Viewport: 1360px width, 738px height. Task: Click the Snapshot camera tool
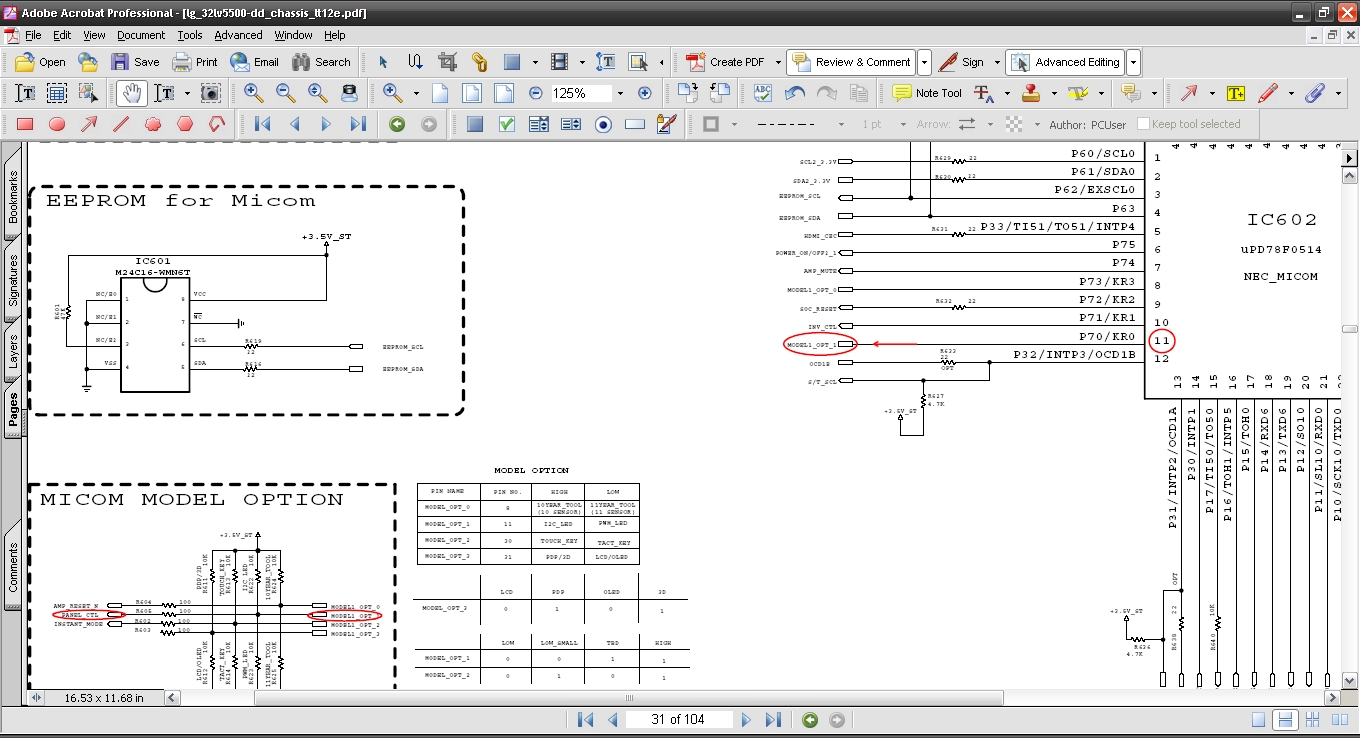pos(211,93)
